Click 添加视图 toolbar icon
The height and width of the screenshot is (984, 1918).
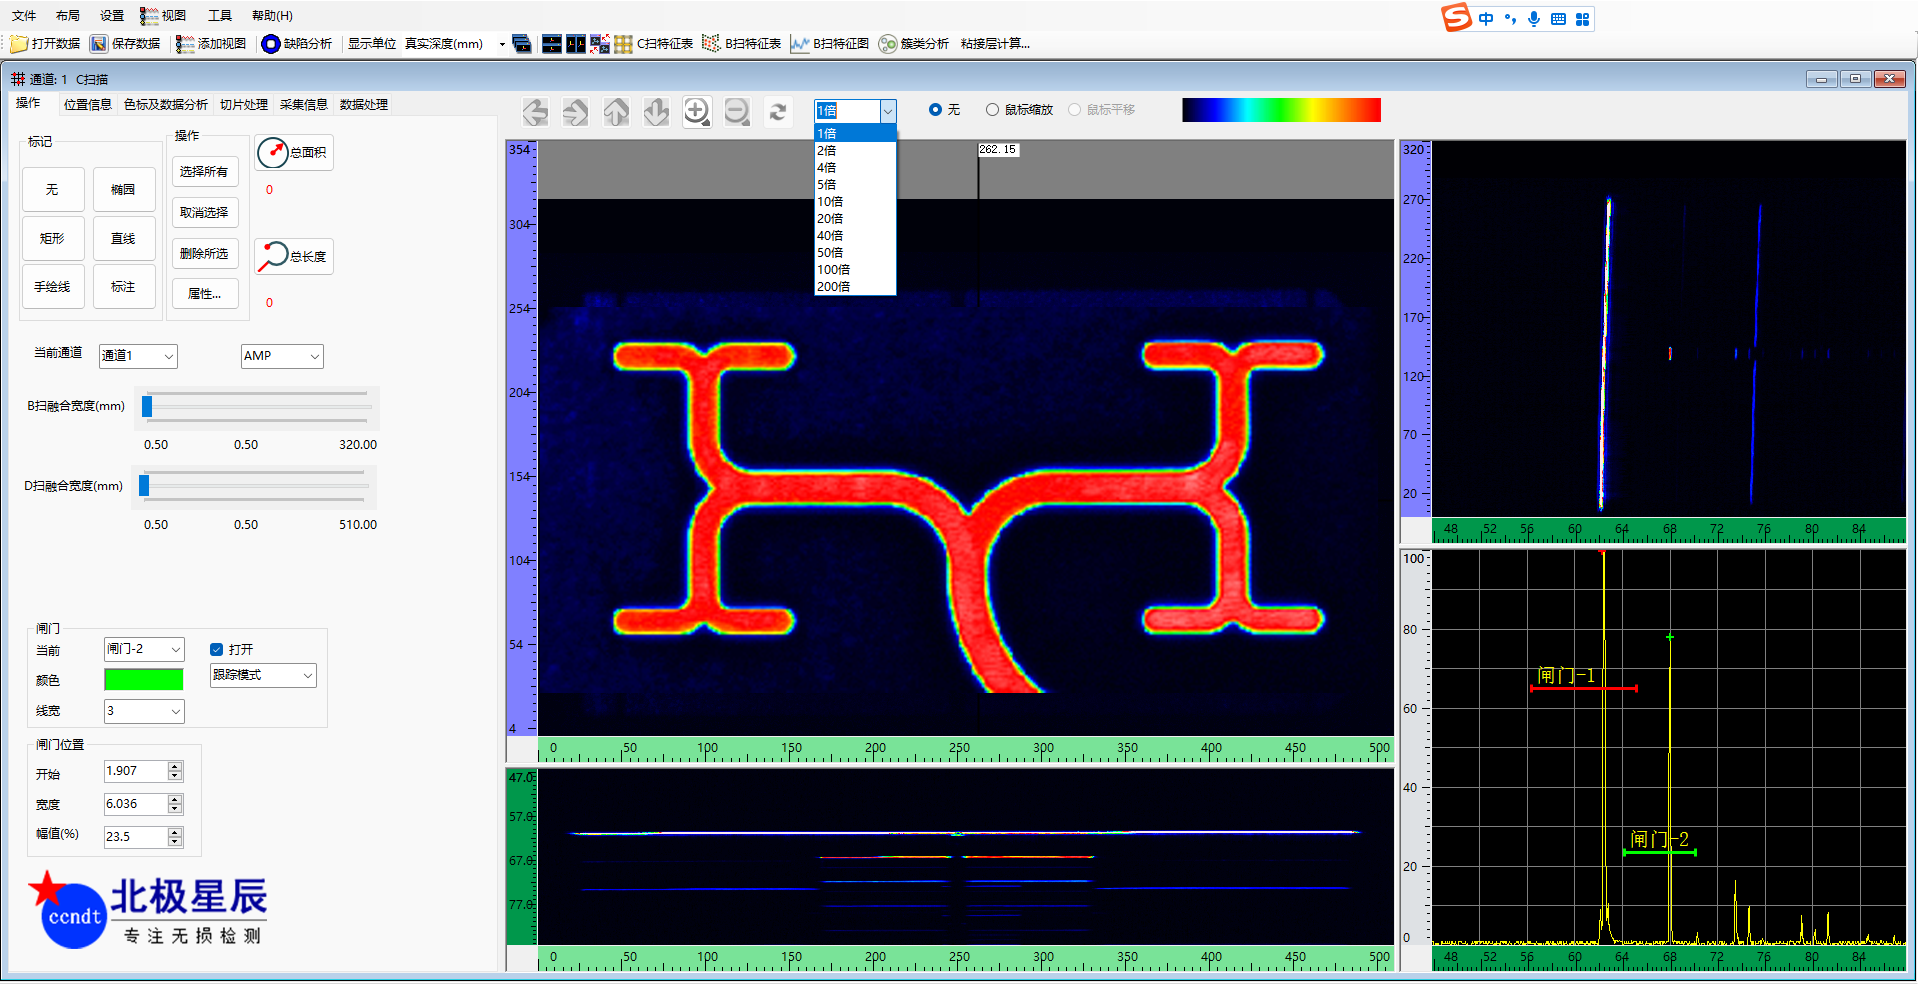(185, 44)
